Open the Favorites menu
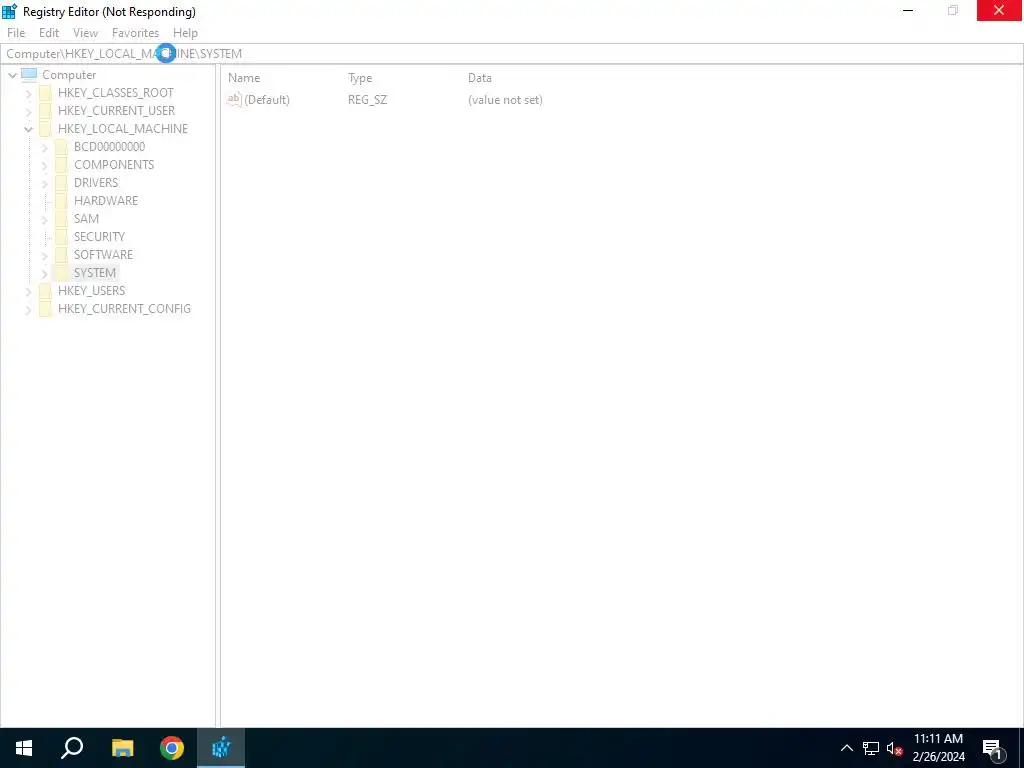This screenshot has height=768, width=1024. (x=135, y=33)
